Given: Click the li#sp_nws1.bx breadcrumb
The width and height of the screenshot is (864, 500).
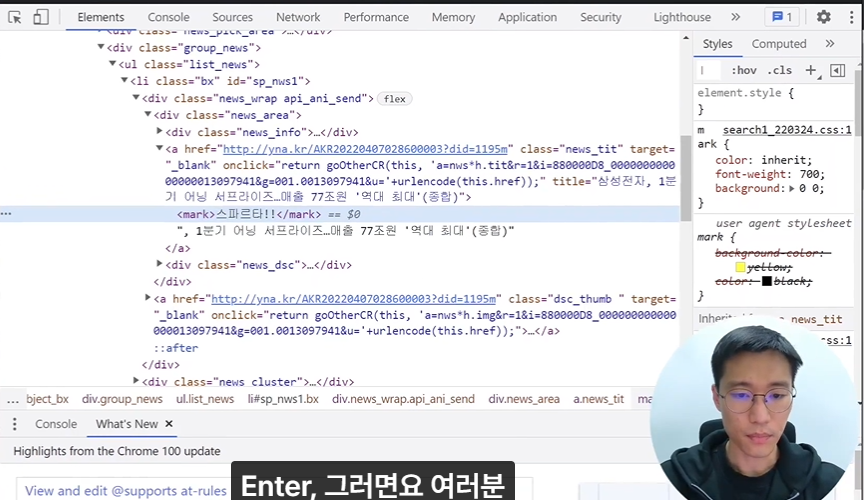Looking at the screenshot, I should pyautogui.click(x=283, y=399).
